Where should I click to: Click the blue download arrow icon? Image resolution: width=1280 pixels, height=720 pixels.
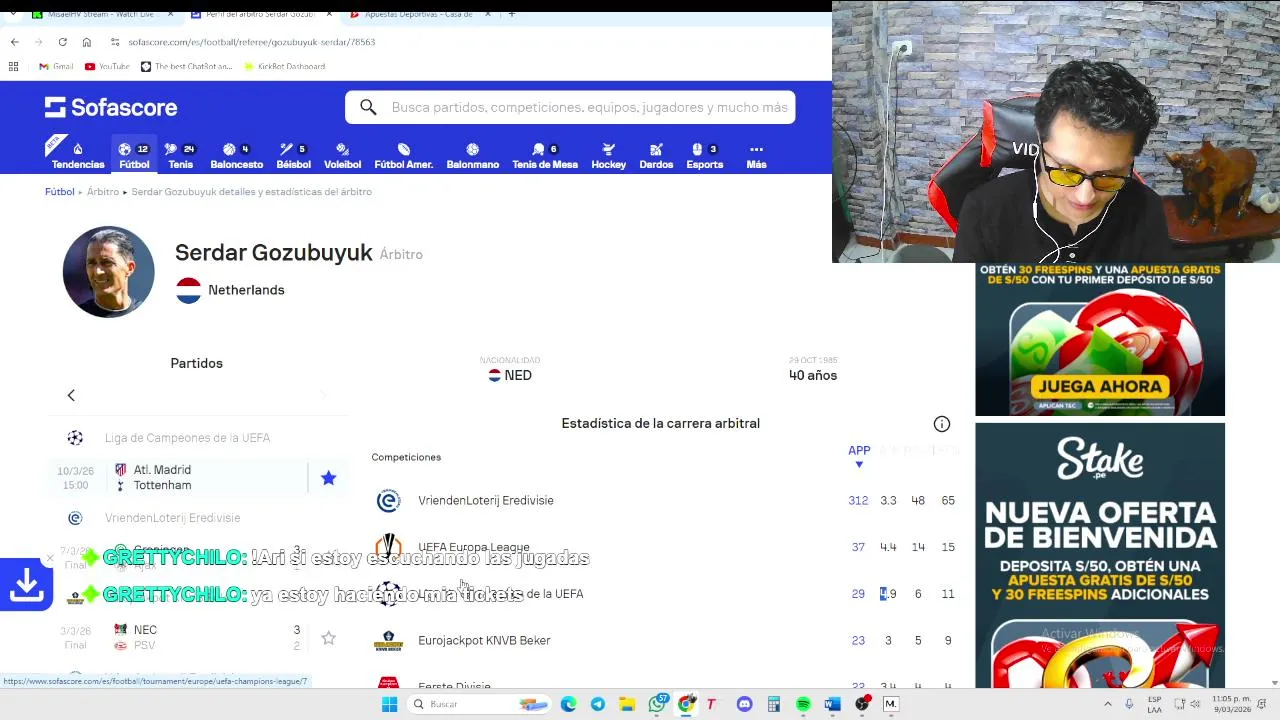pyautogui.click(x=26, y=585)
